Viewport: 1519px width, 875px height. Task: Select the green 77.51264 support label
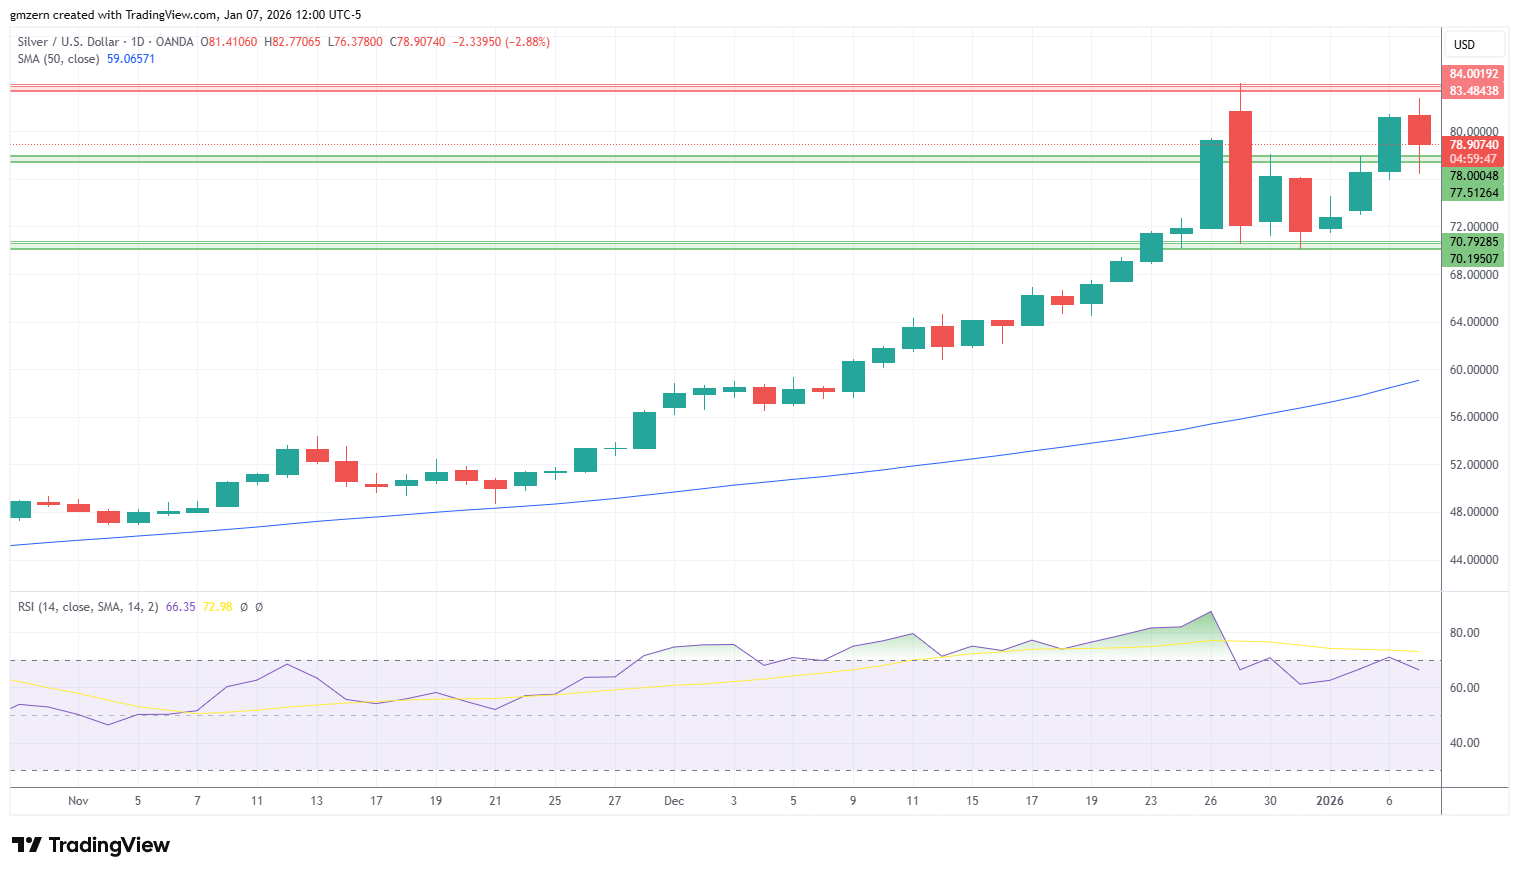[1474, 193]
